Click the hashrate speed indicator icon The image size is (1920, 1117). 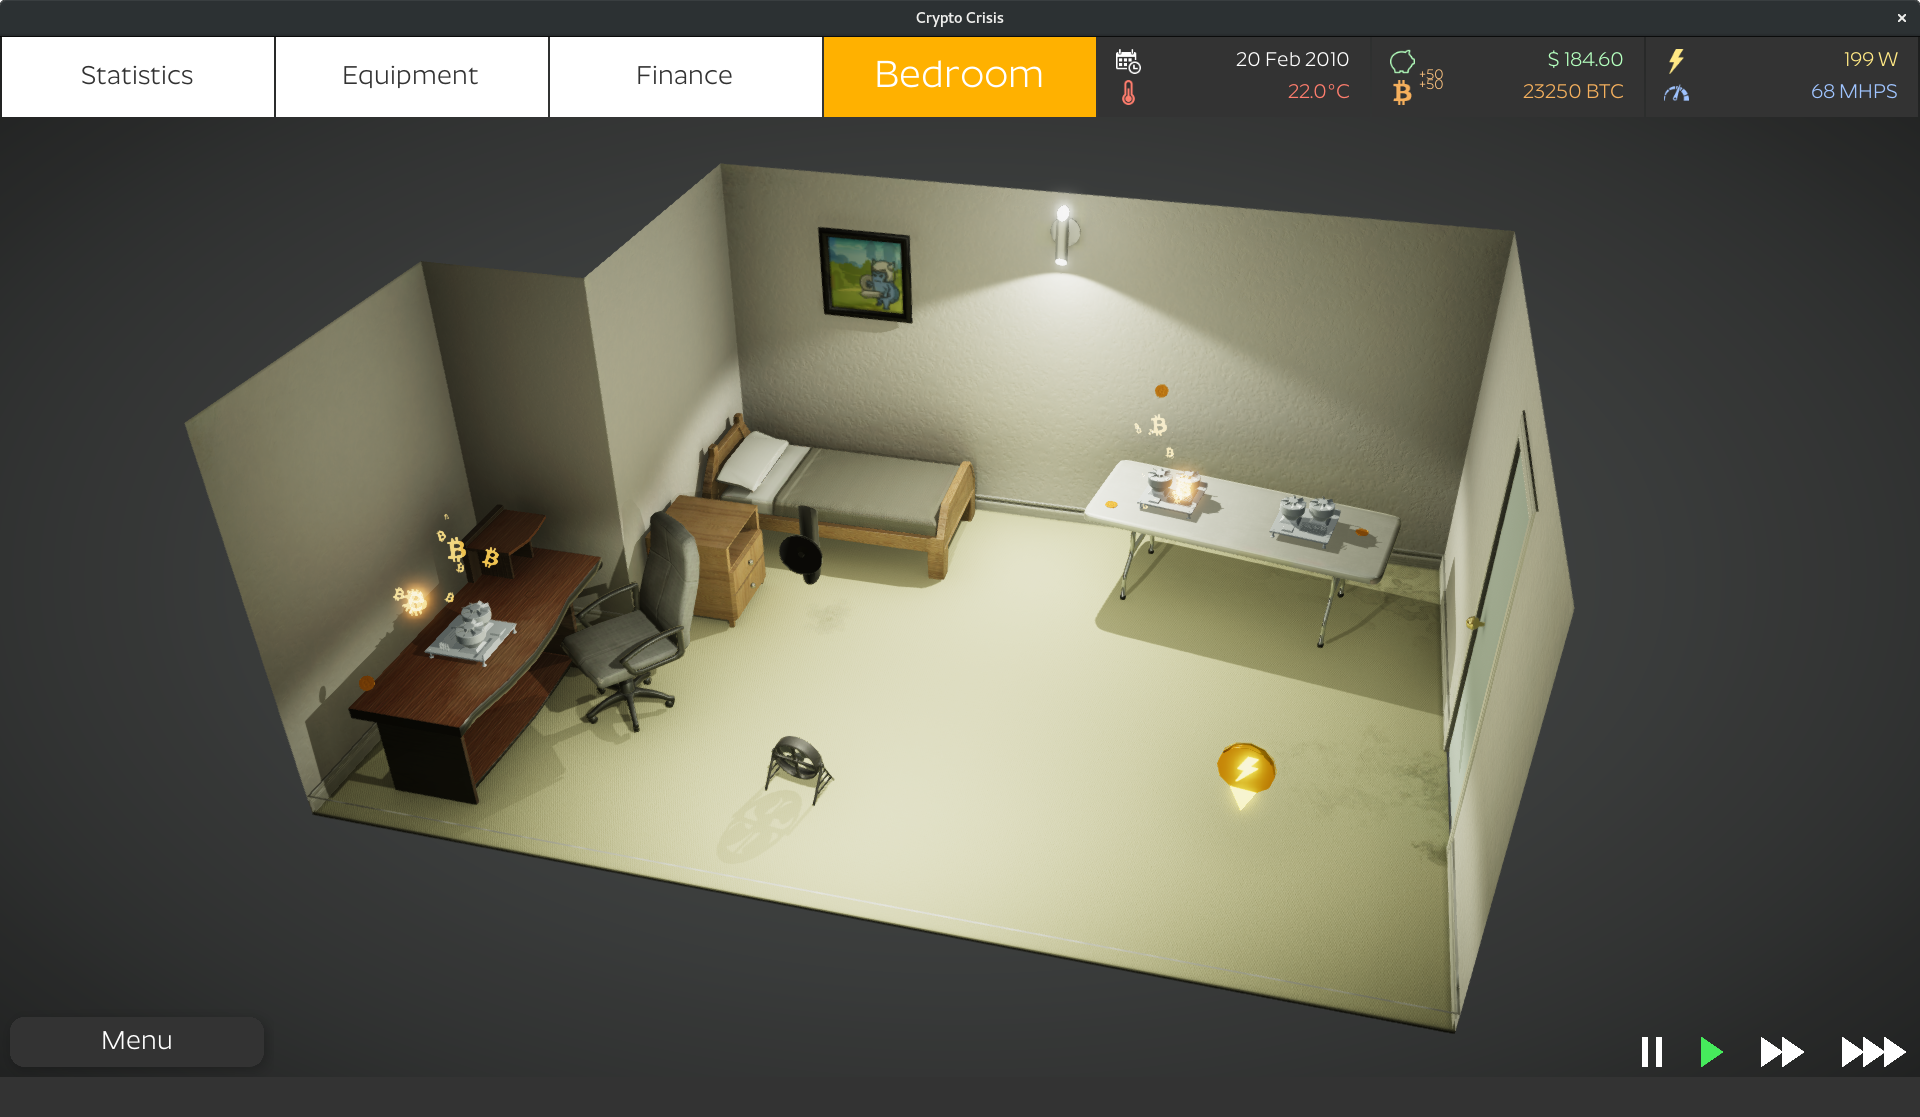pyautogui.click(x=1677, y=93)
